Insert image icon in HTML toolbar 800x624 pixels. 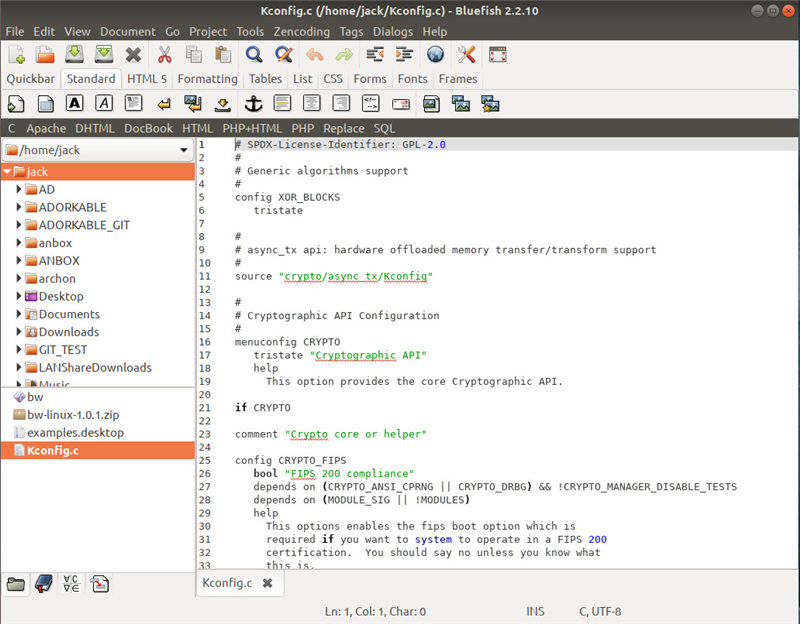(x=431, y=104)
